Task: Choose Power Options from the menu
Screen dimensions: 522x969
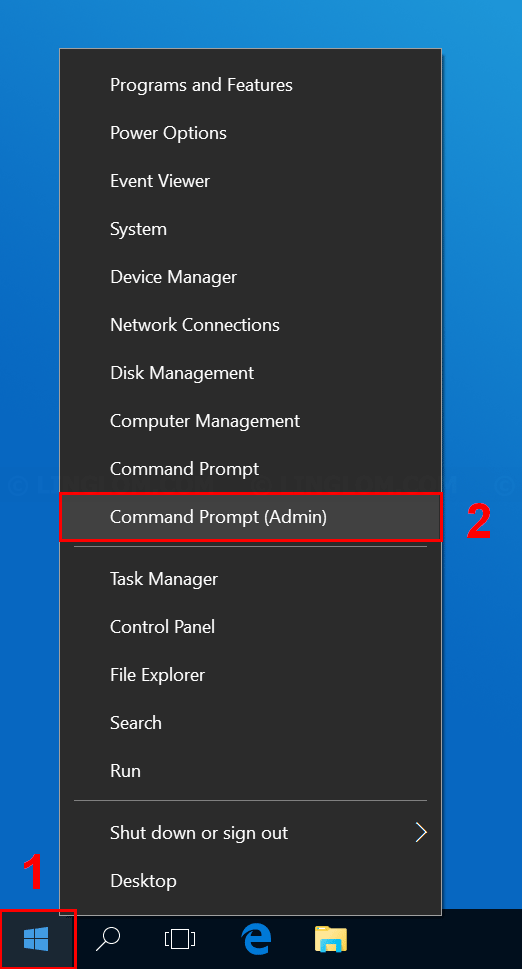Action: click(251, 133)
